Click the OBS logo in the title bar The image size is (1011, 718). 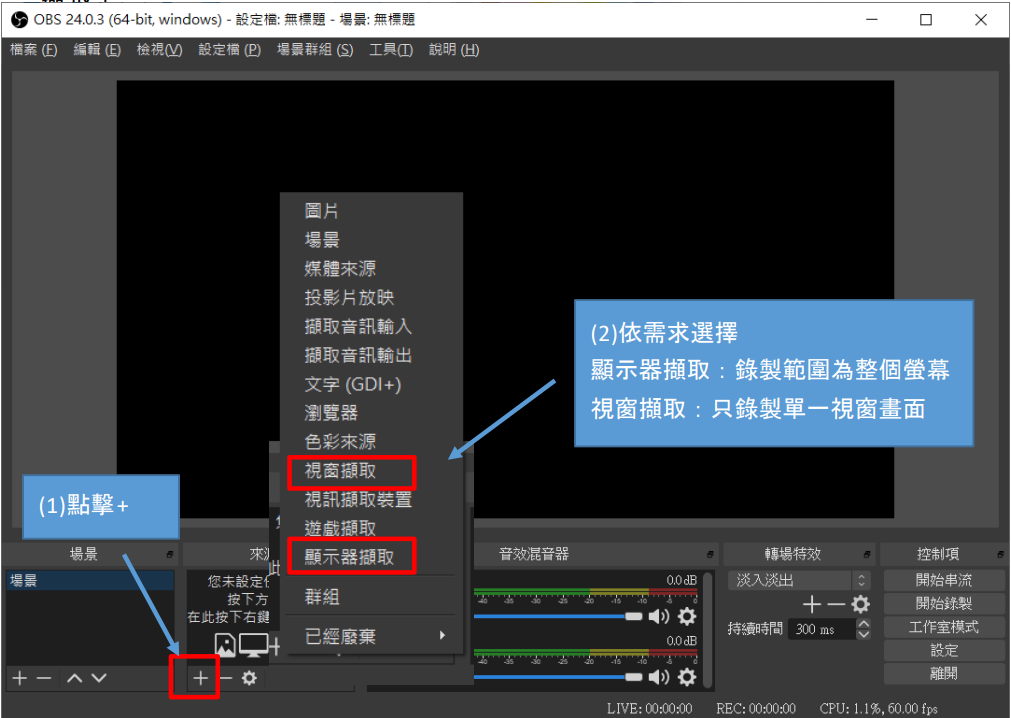point(19,19)
